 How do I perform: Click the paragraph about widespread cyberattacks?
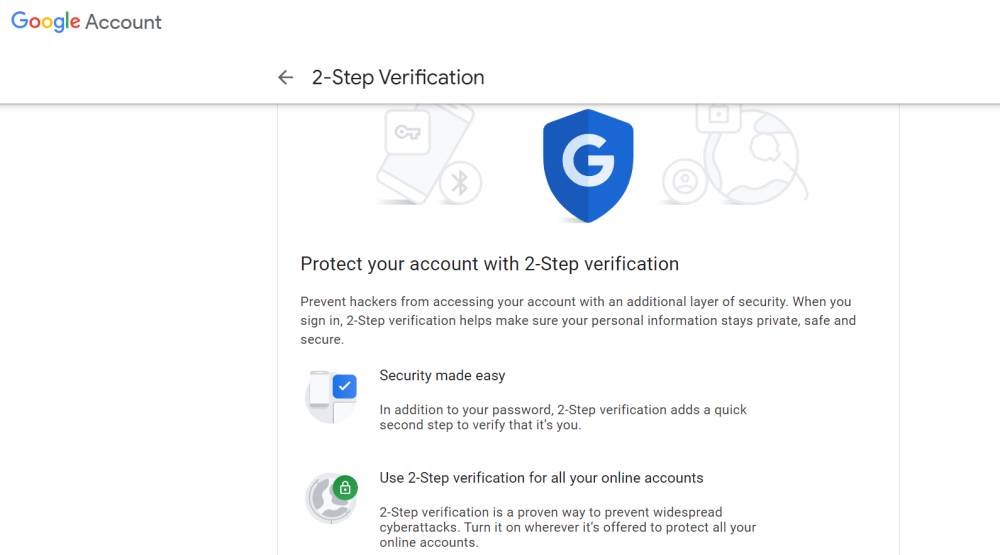pos(568,527)
